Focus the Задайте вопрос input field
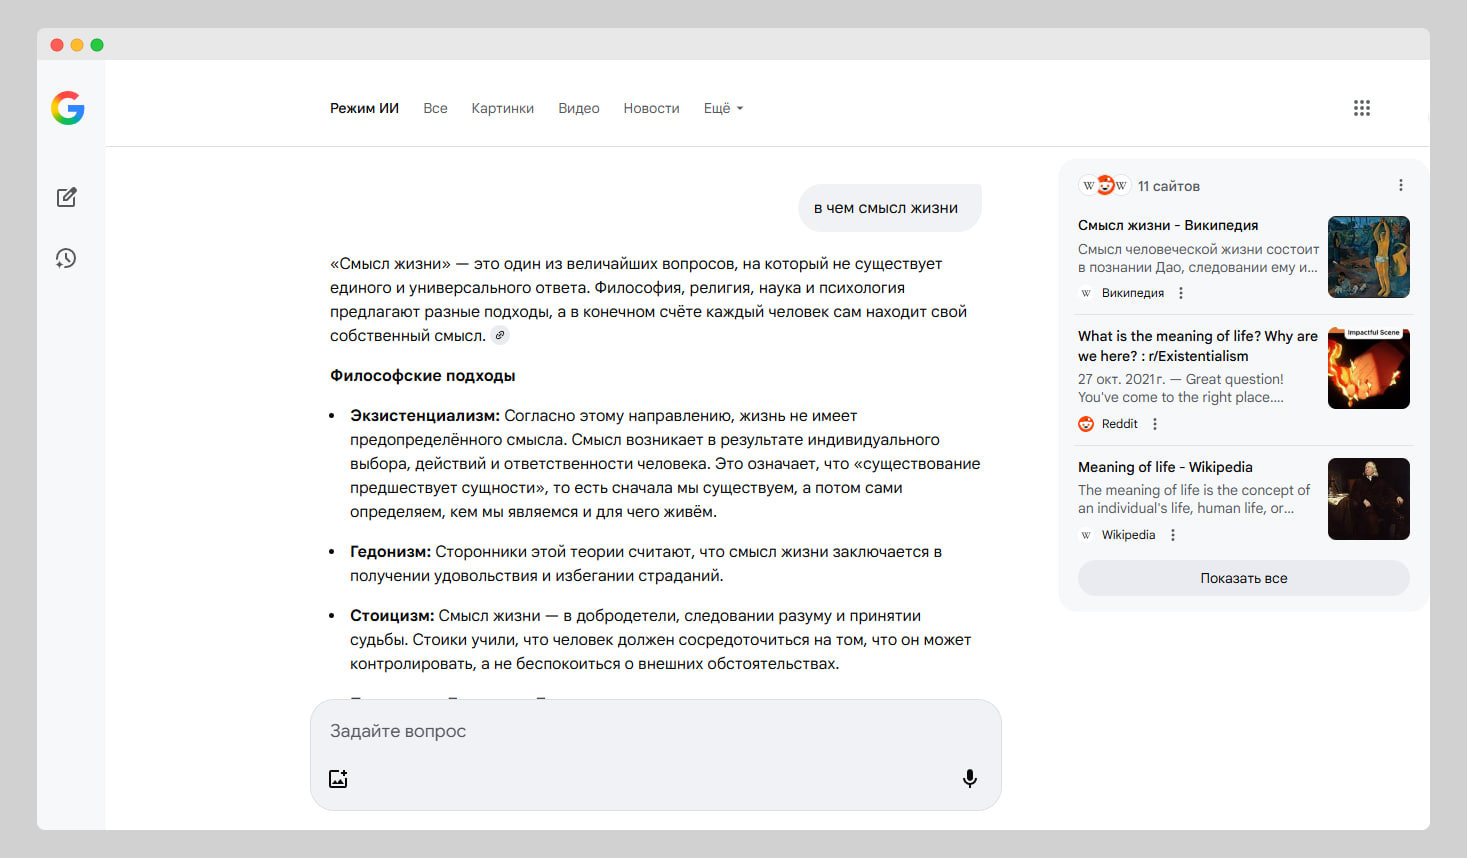The width and height of the screenshot is (1467, 858). (640, 731)
